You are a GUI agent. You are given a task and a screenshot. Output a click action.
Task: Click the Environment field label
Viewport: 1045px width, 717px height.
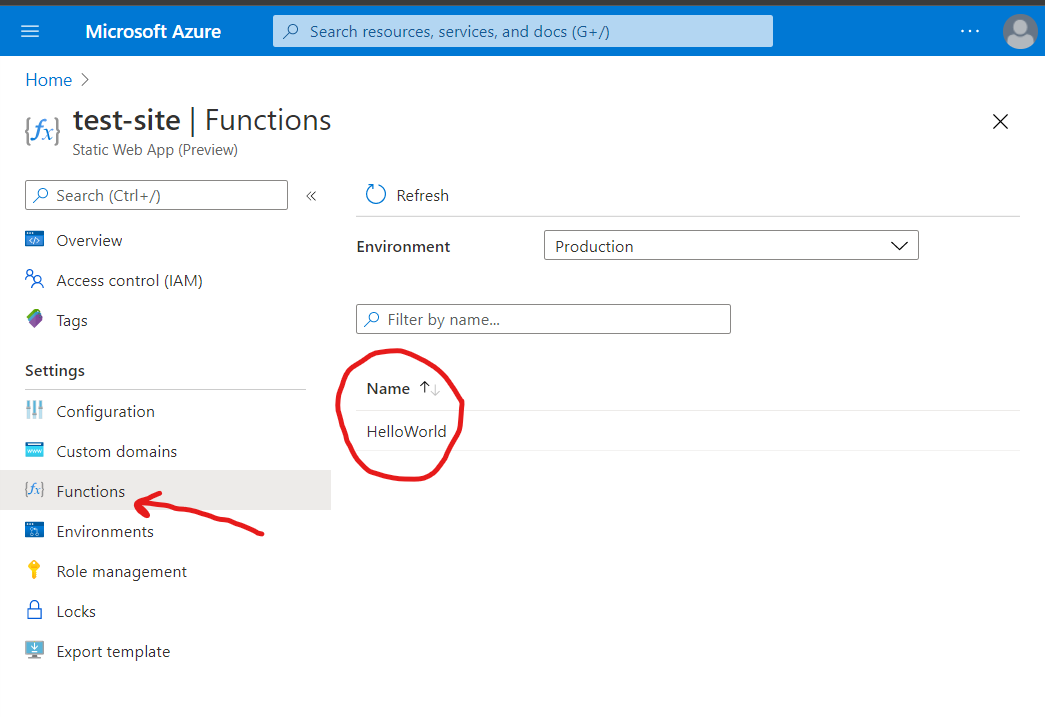coord(403,247)
